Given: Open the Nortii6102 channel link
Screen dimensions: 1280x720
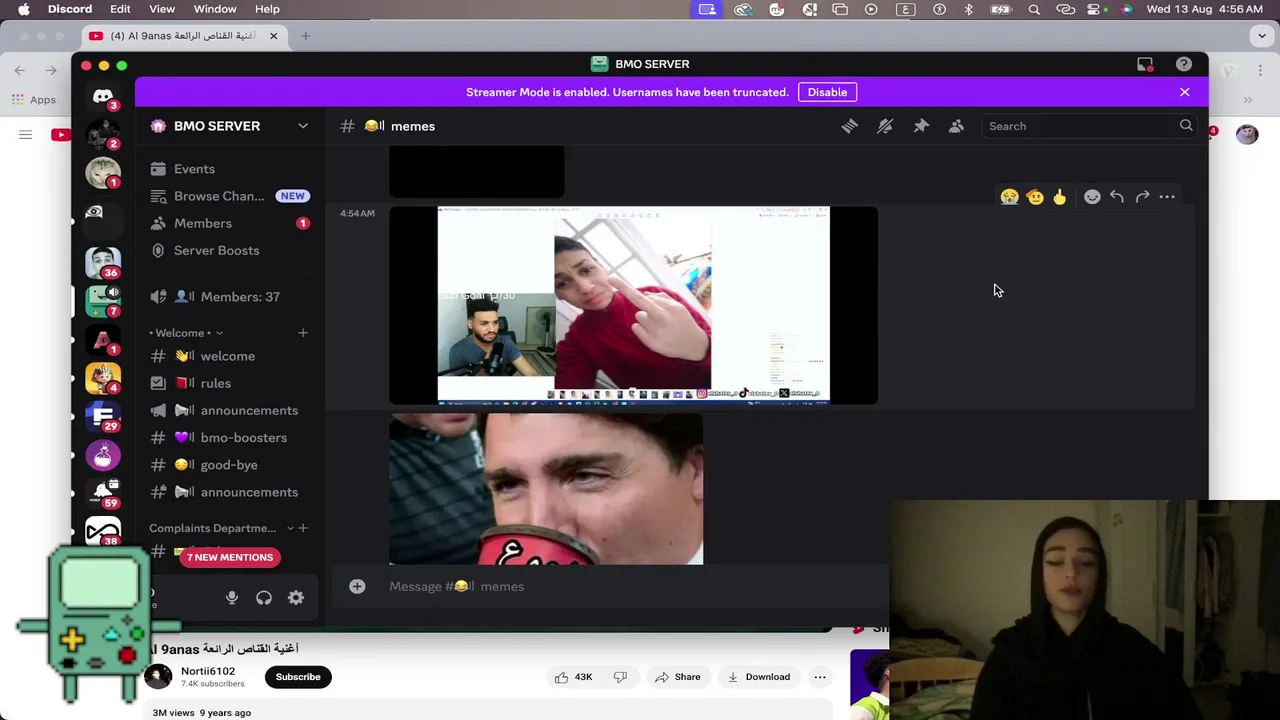Looking at the screenshot, I should click(208, 671).
